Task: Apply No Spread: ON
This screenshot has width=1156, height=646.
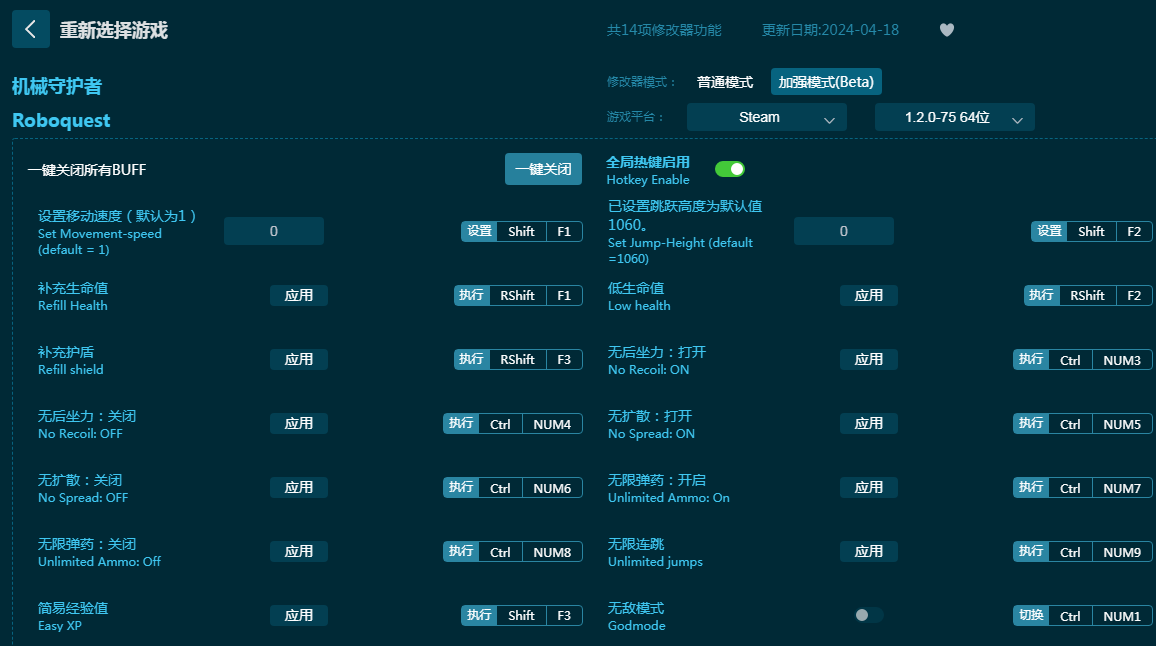Action: pyautogui.click(x=868, y=424)
